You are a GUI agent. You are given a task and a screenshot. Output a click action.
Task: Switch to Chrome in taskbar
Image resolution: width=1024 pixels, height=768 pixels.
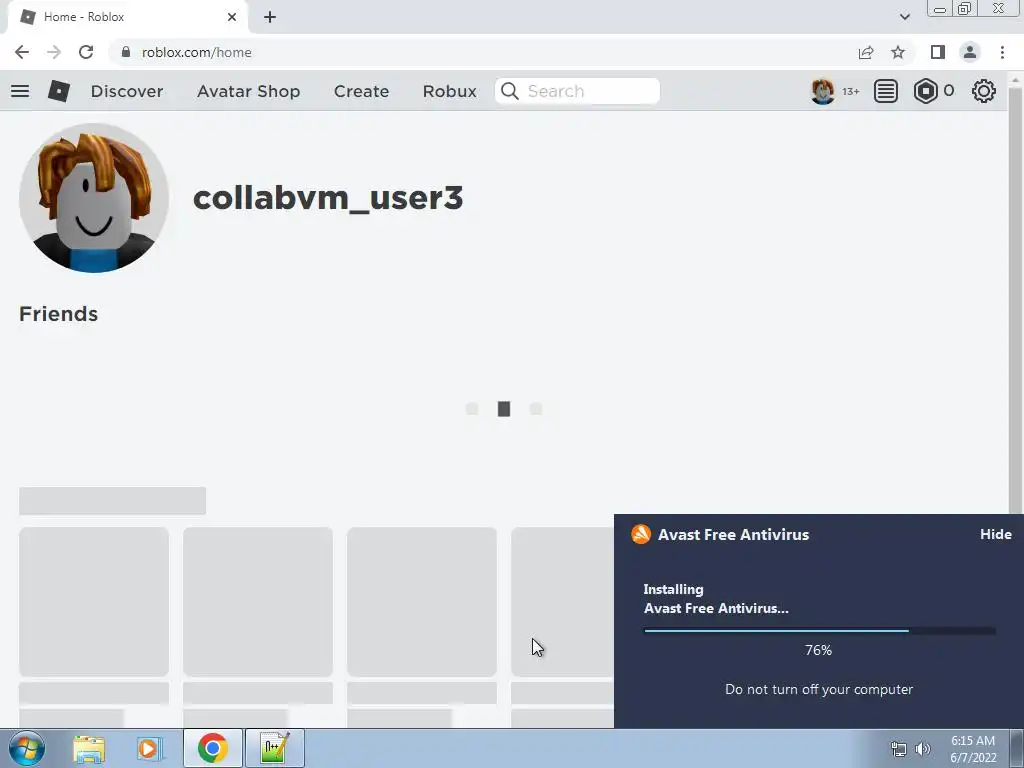pyautogui.click(x=213, y=748)
